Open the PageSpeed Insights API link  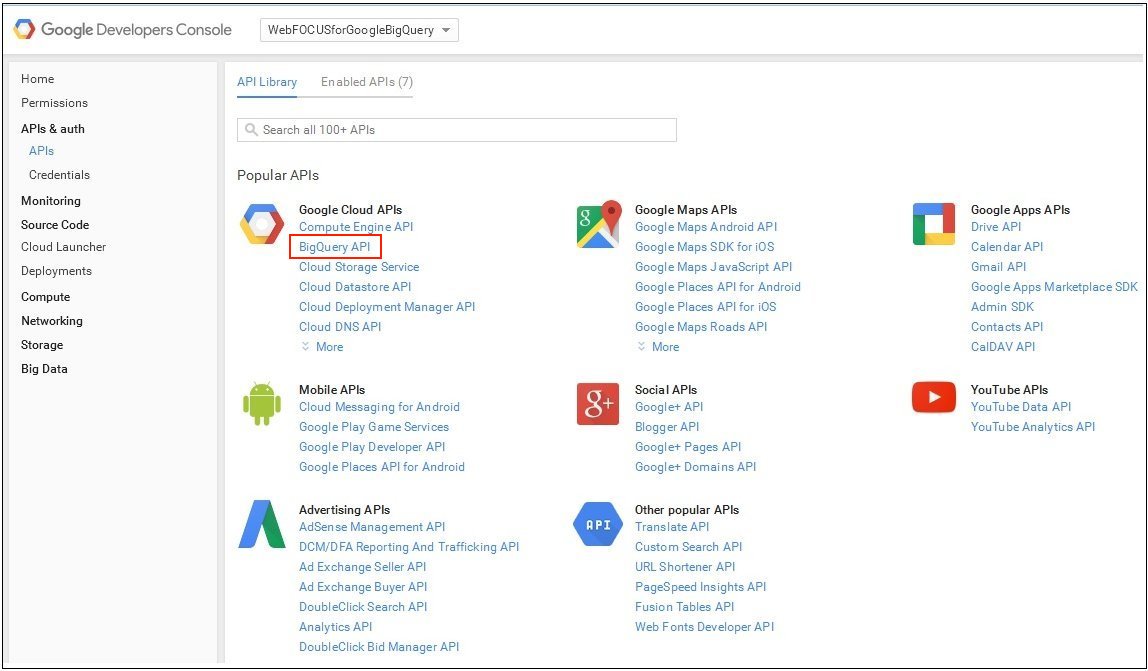pyautogui.click(x=701, y=587)
